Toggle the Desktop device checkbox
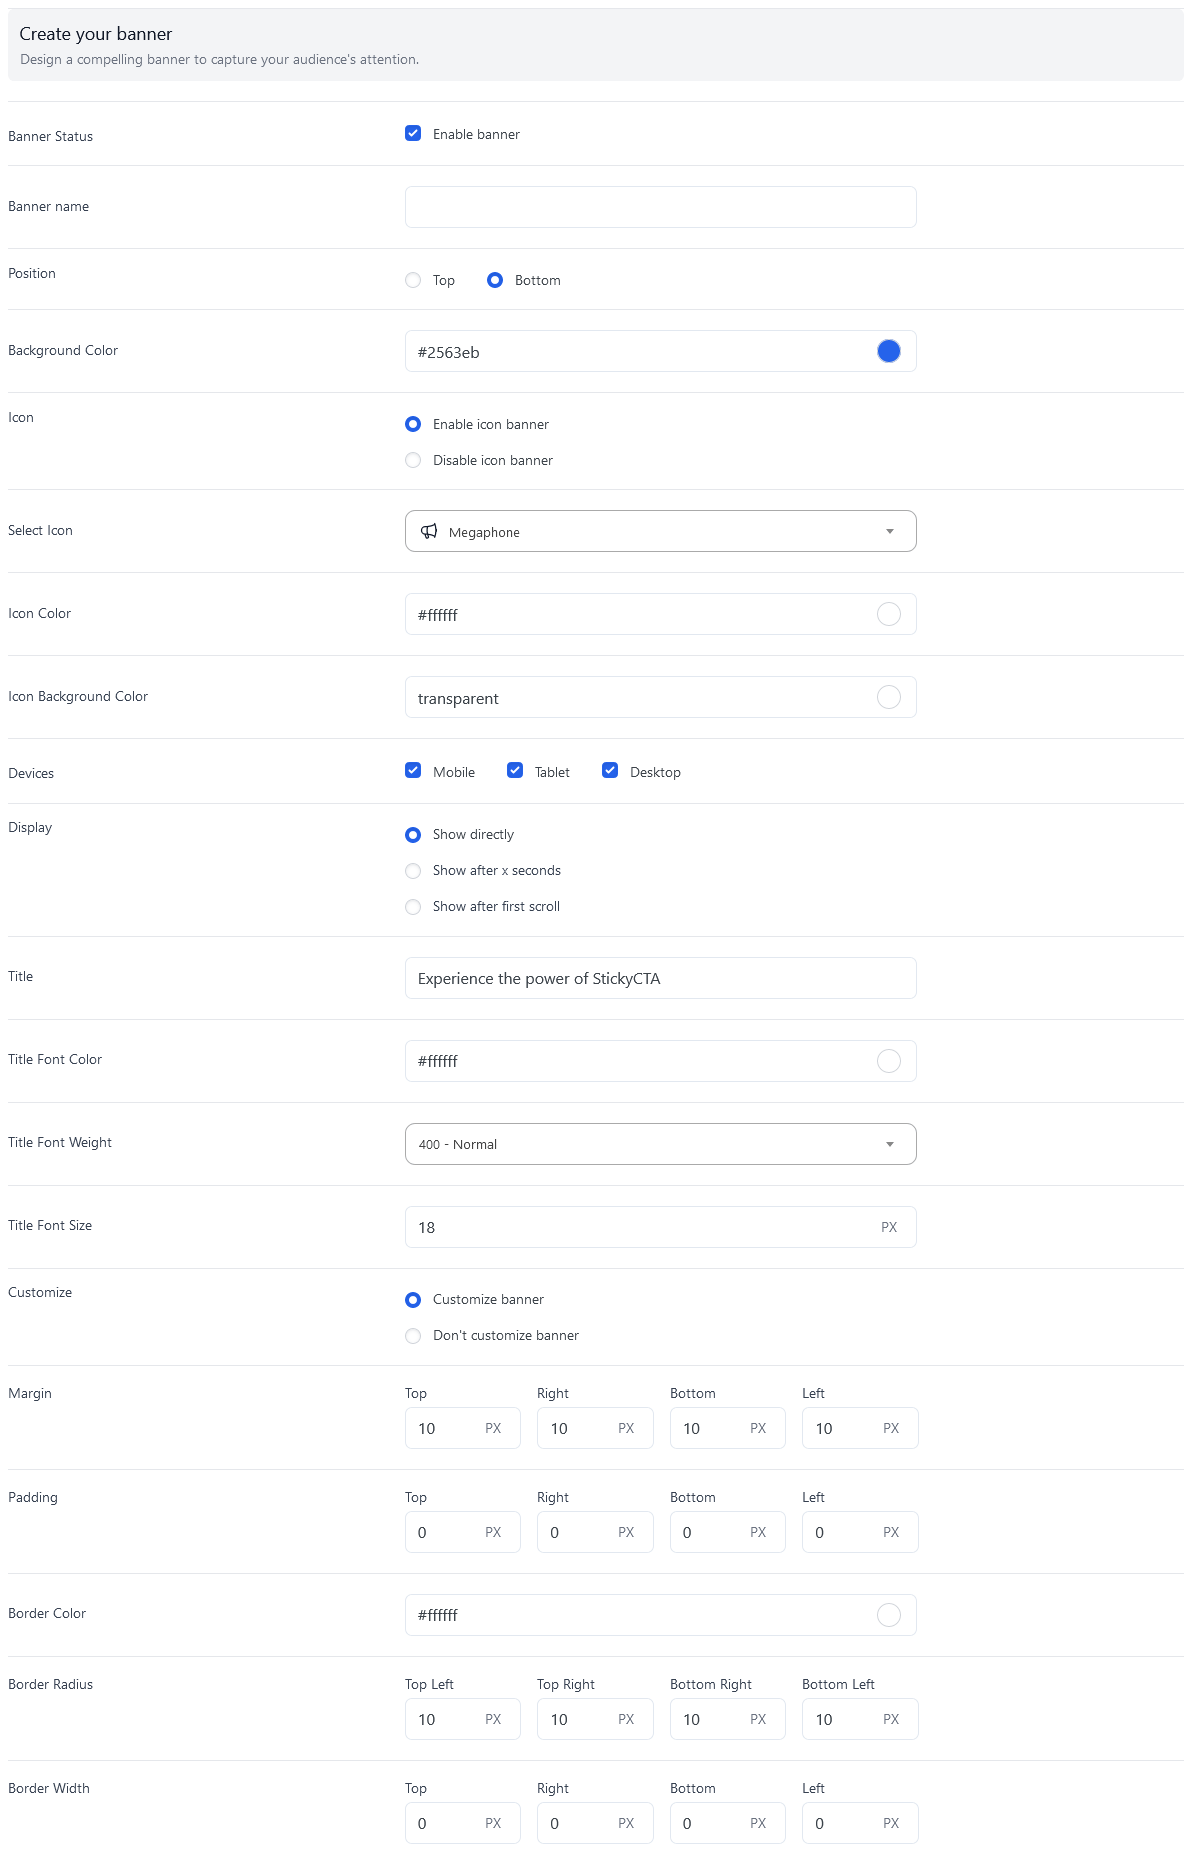Screen dimensions: 1194x1854 click(x=610, y=770)
